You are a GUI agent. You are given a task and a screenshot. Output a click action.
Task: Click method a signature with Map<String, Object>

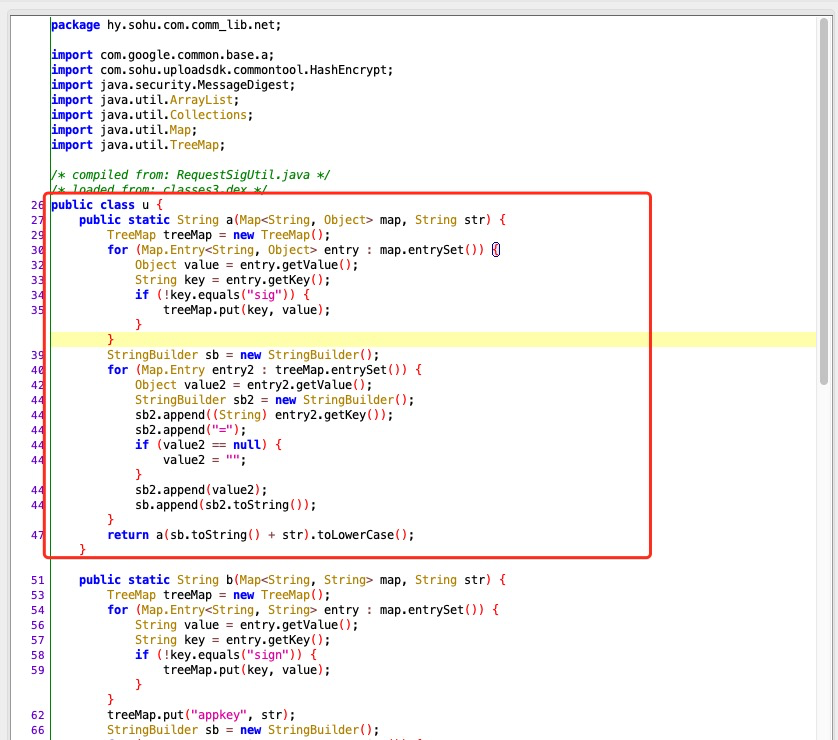click(292, 220)
